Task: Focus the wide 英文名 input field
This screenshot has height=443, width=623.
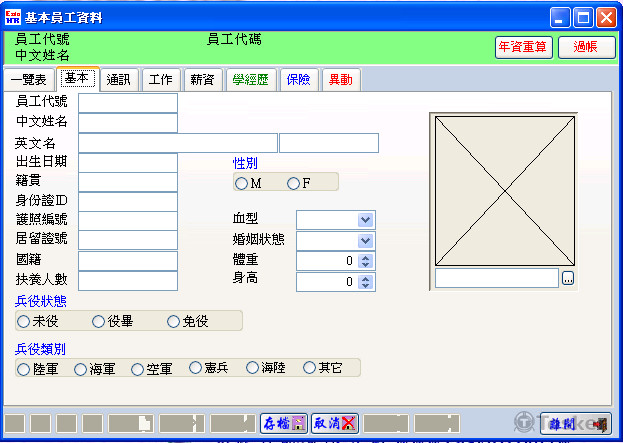Action: [178, 143]
